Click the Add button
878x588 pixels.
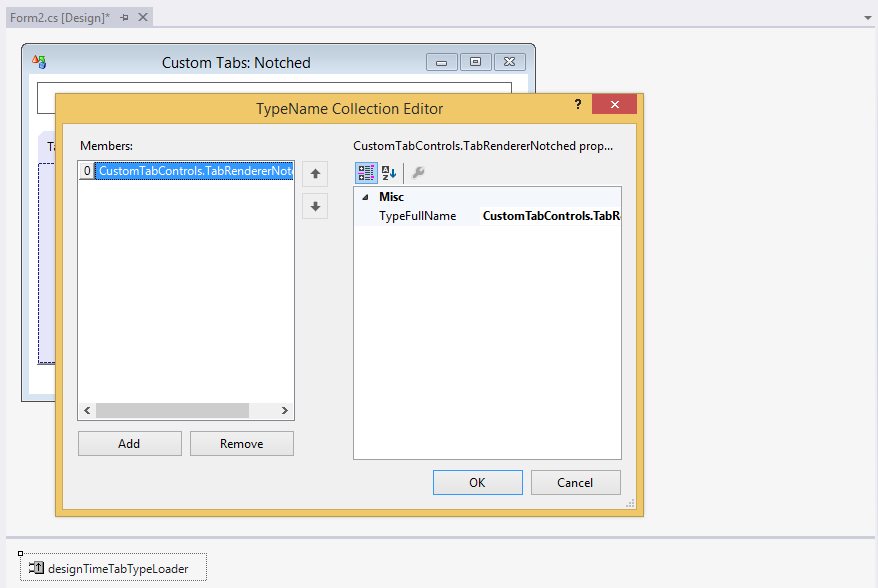coord(129,444)
